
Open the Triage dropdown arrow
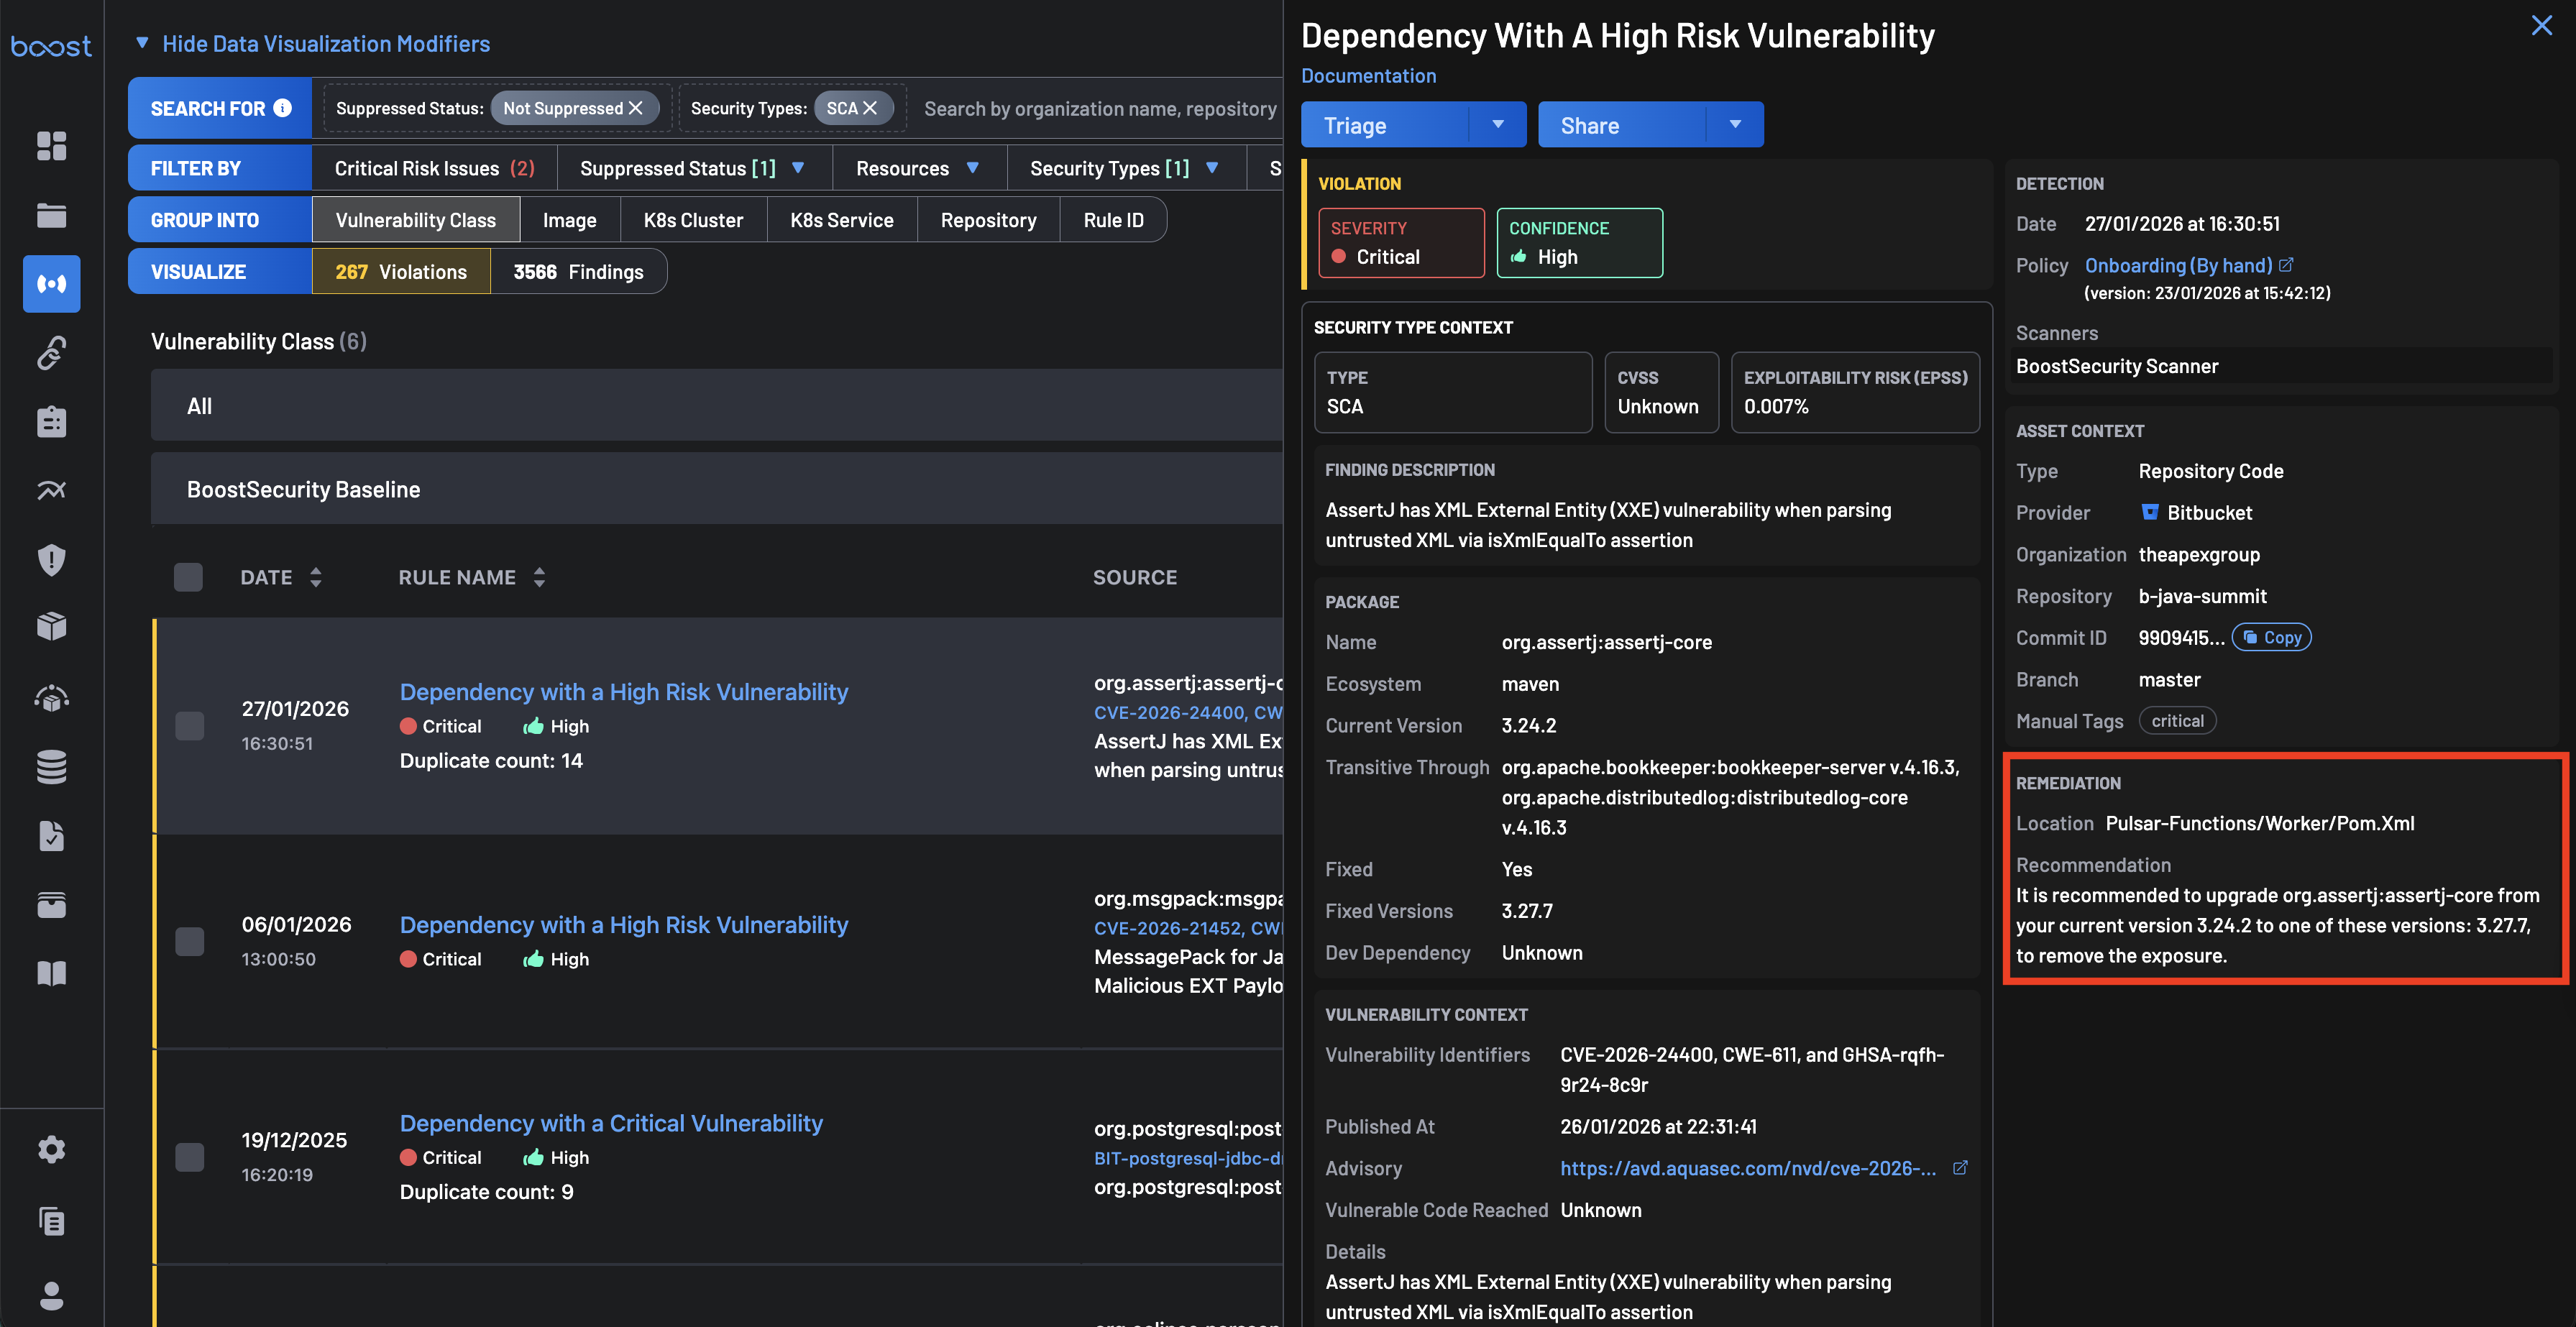coord(1497,125)
